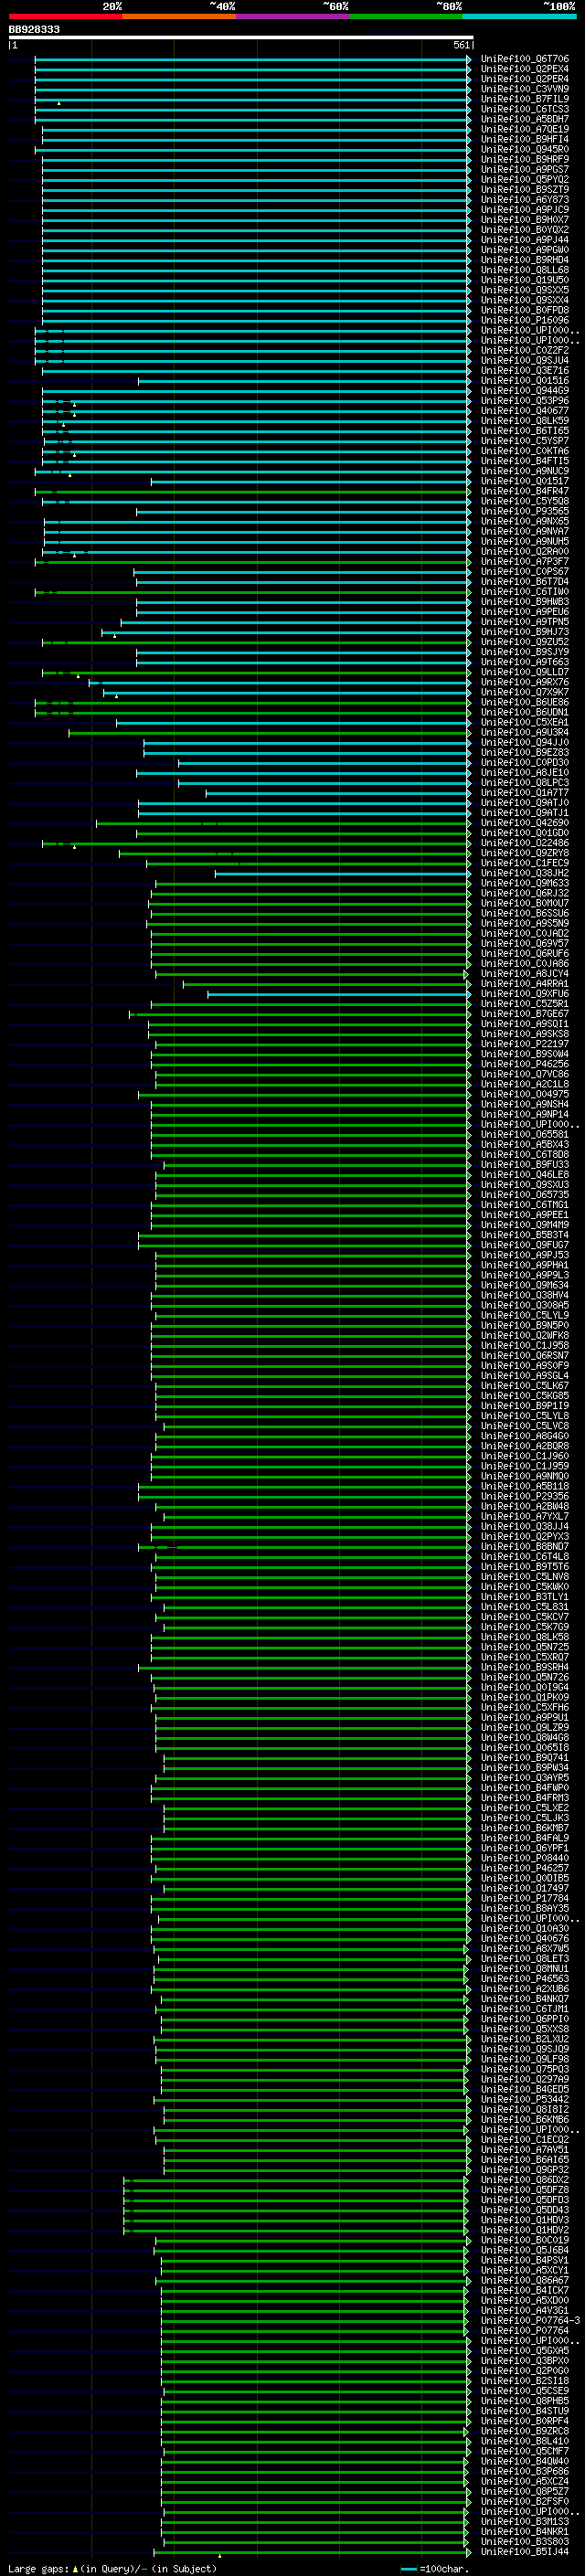Select hit label UniRef100_Q19U50
585x2576 pixels.
tap(524, 280)
